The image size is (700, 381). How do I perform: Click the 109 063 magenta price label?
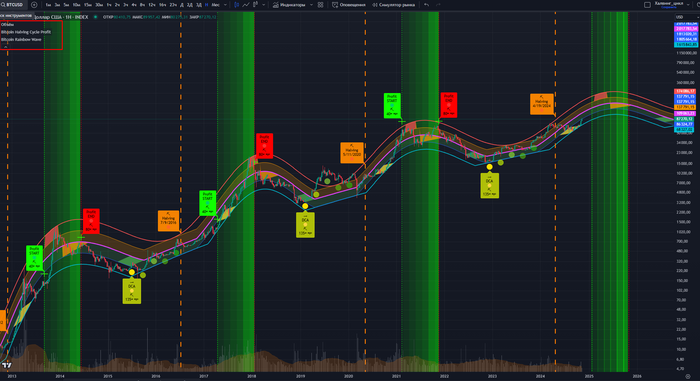pos(685,113)
